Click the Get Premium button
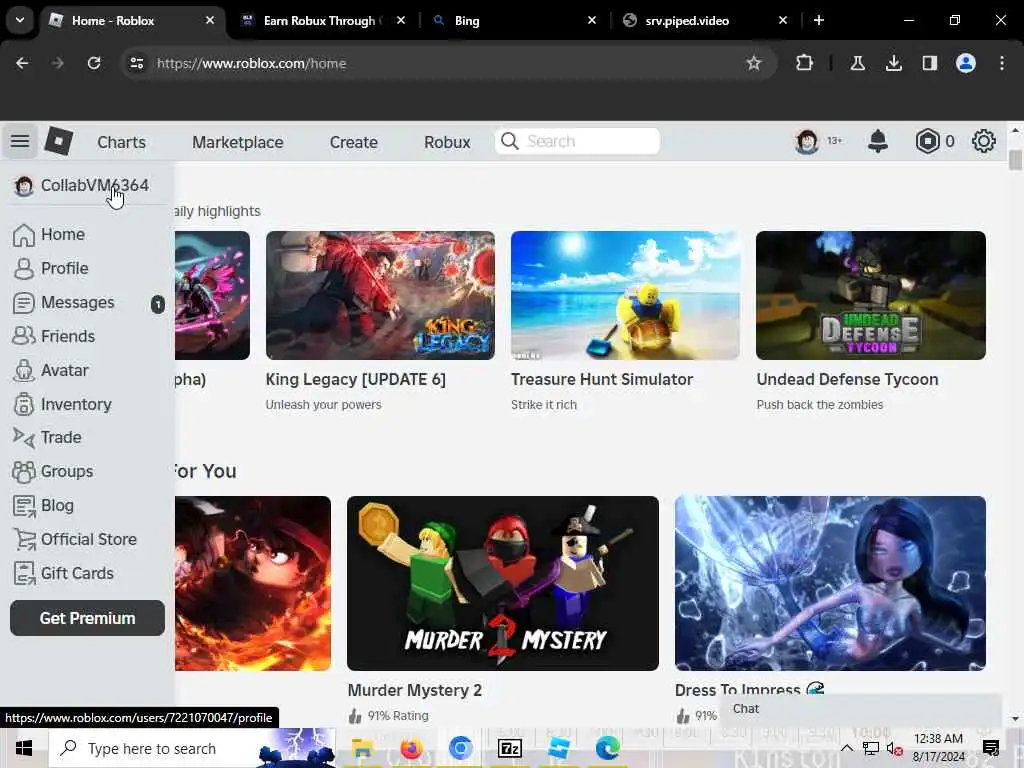1024x768 pixels. pos(88,618)
